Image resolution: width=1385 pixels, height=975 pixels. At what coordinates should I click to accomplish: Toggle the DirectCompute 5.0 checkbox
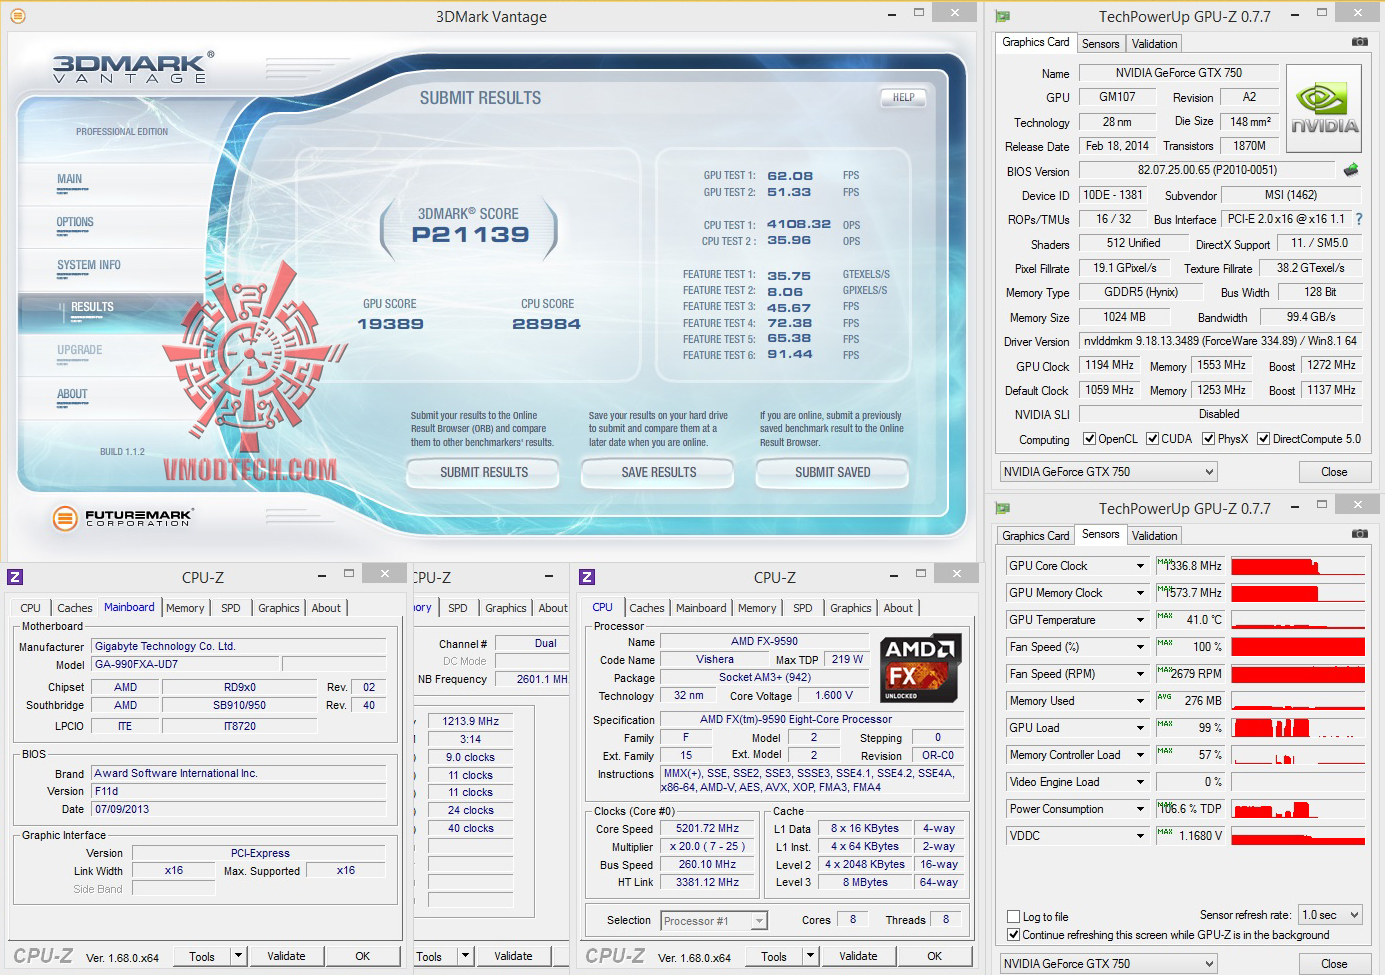(1263, 439)
